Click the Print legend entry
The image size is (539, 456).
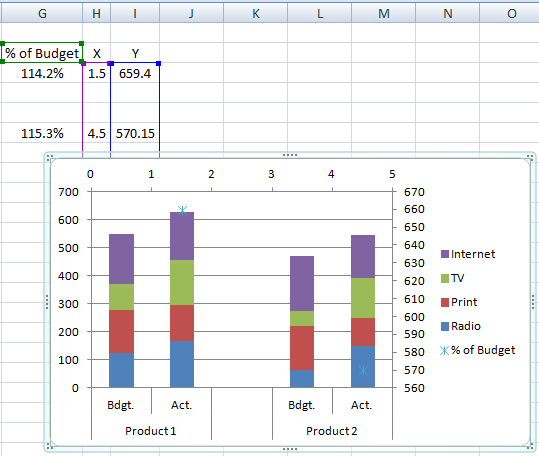pyautogui.click(x=459, y=302)
